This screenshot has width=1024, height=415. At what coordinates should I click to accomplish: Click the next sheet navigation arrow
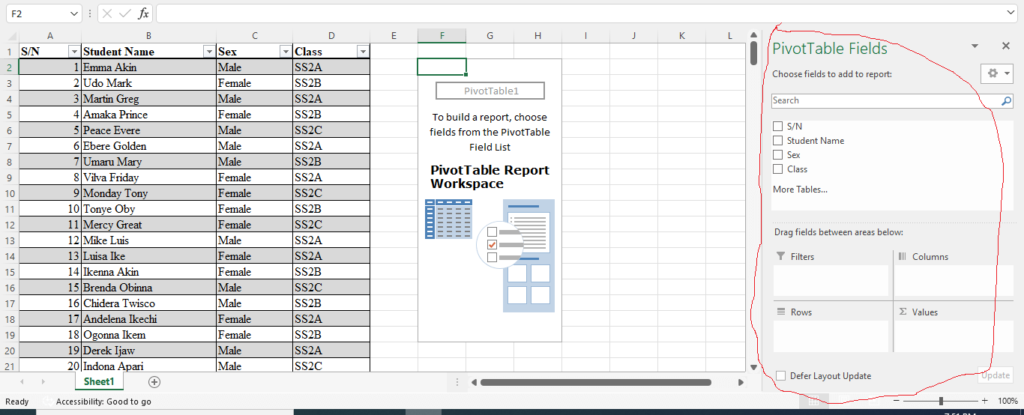43,382
